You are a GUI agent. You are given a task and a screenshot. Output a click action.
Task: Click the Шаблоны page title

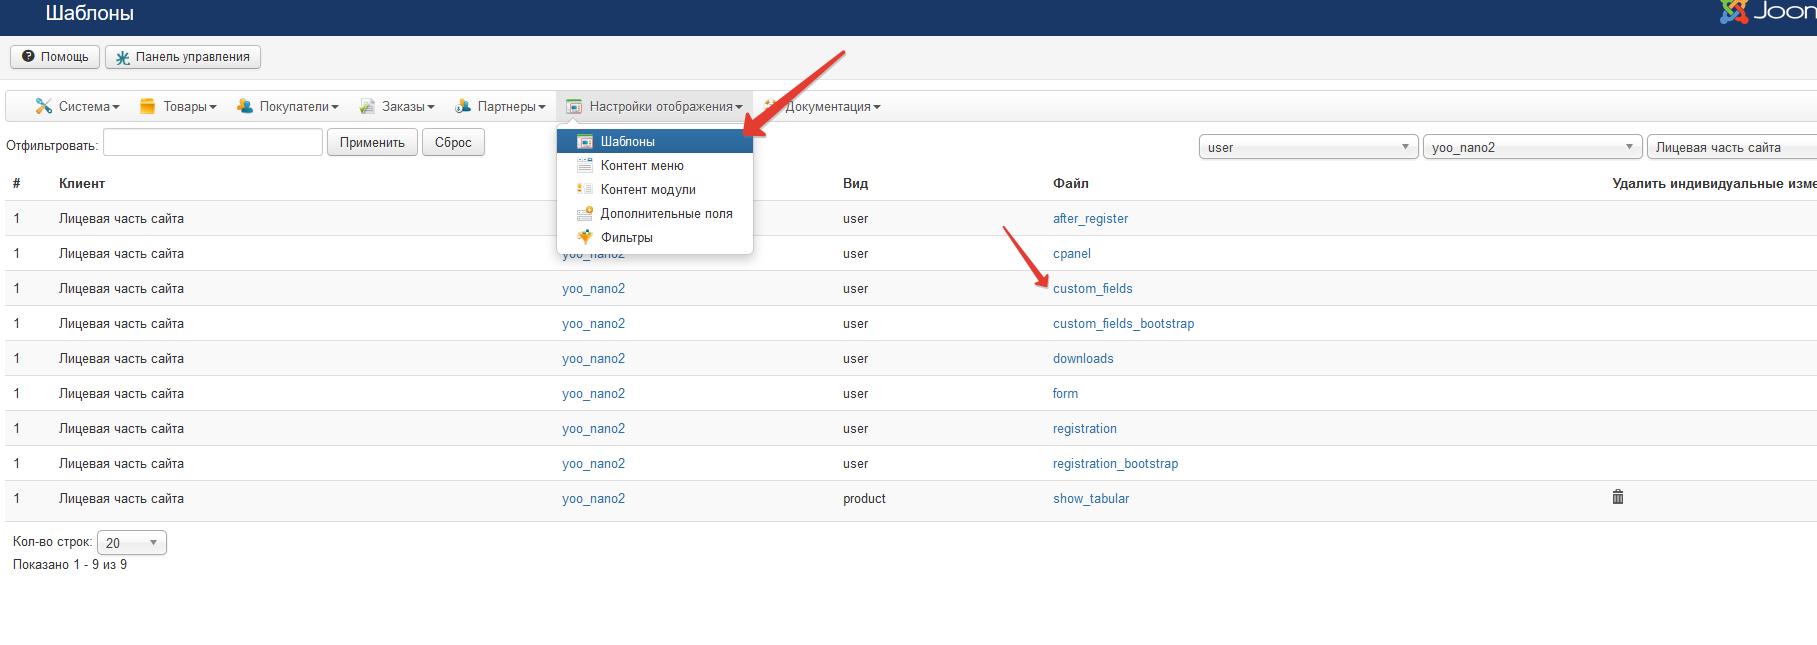90,13
